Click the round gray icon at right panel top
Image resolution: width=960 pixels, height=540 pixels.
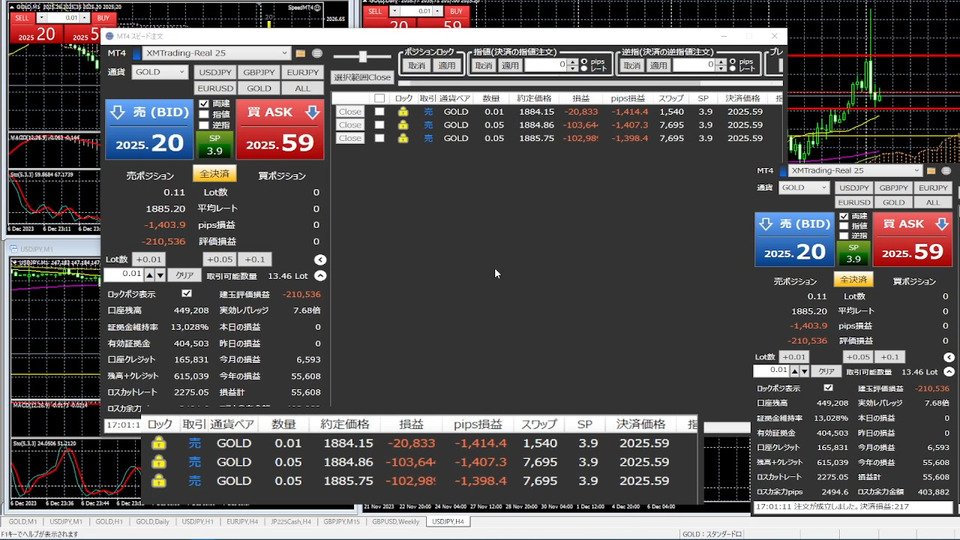pos(947,171)
